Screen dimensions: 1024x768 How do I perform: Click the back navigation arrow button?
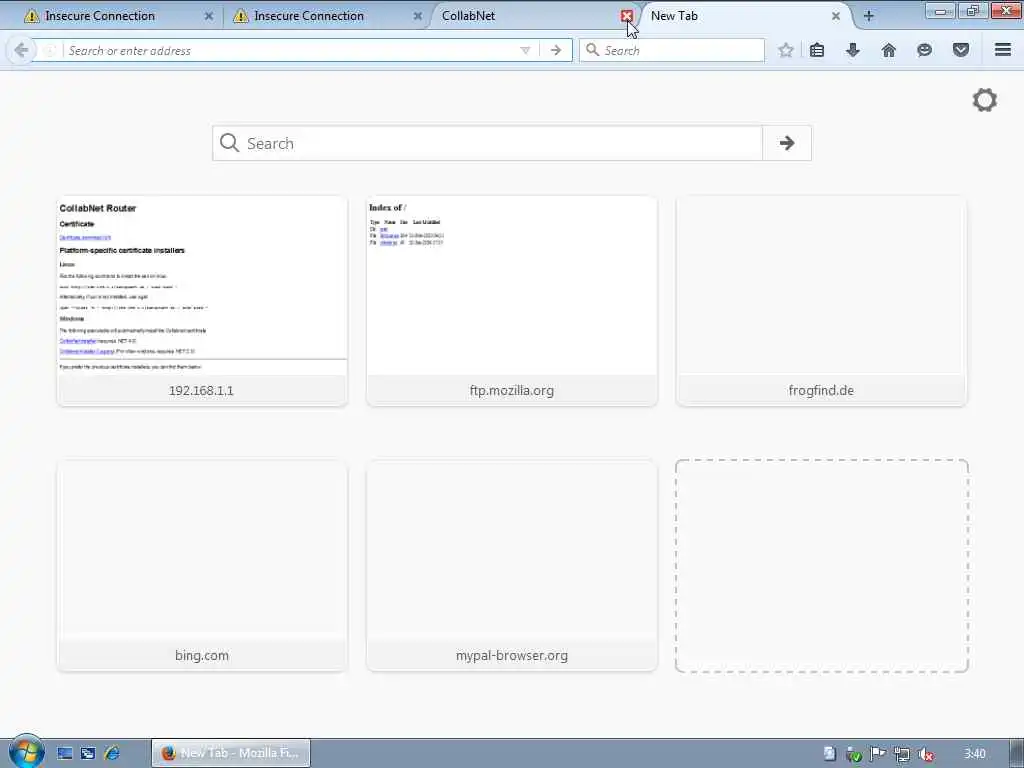[21, 50]
